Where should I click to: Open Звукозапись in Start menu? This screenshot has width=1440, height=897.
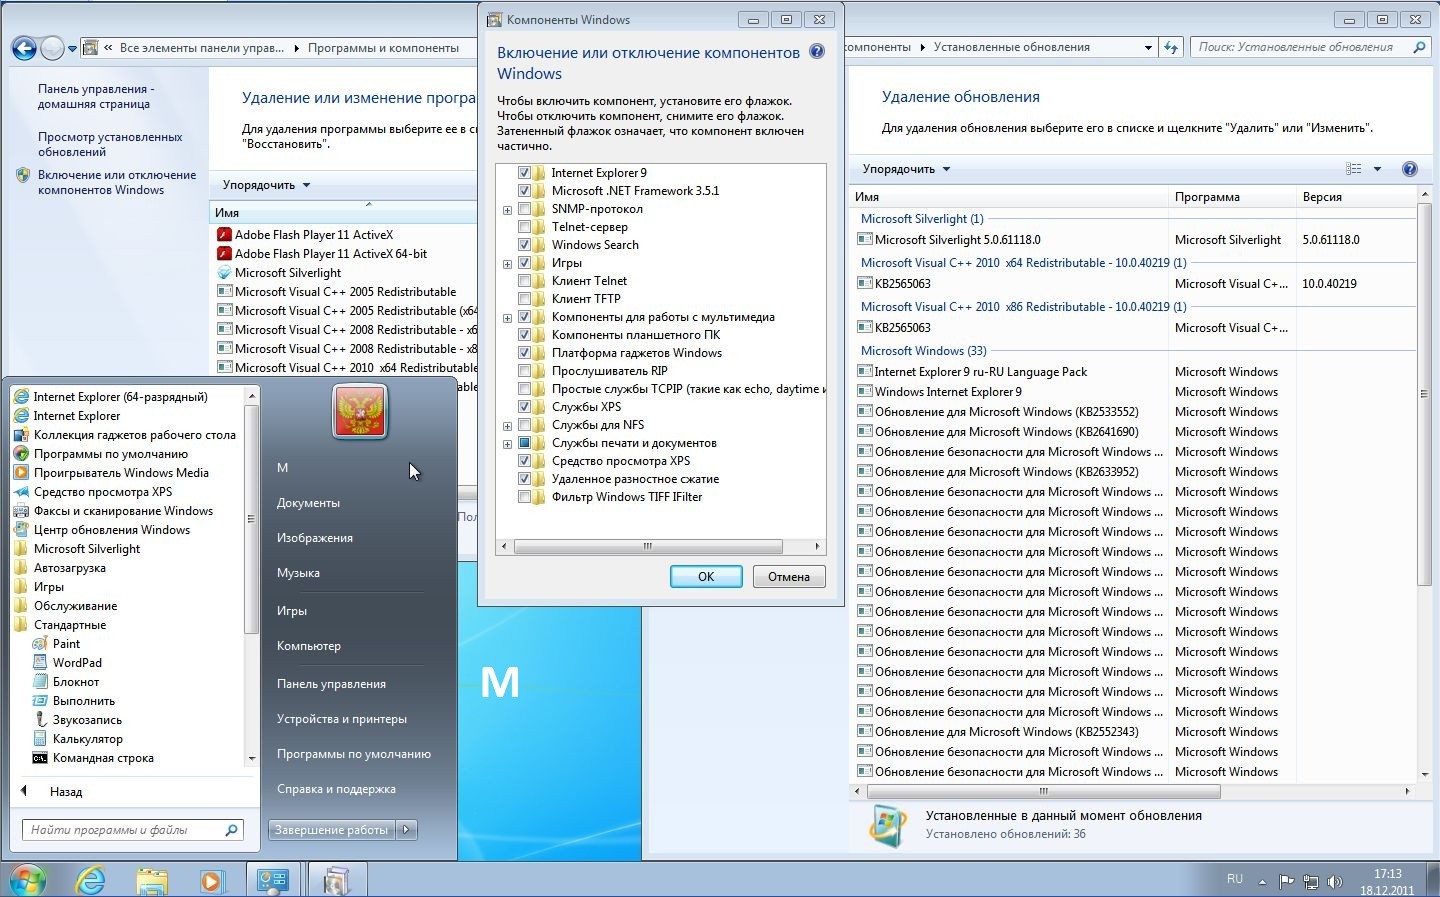pos(87,720)
